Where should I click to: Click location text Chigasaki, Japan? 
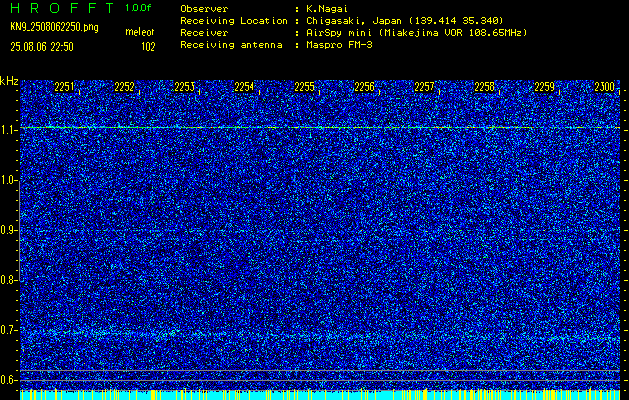356,21
